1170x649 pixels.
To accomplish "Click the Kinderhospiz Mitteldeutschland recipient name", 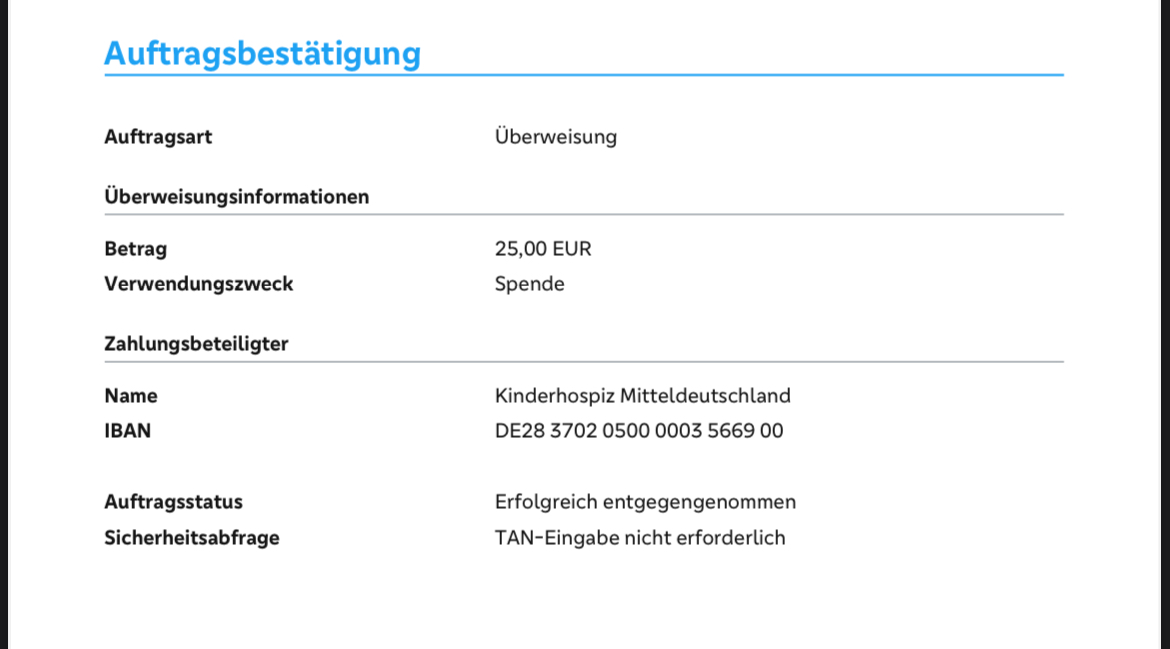I will pos(642,396).
